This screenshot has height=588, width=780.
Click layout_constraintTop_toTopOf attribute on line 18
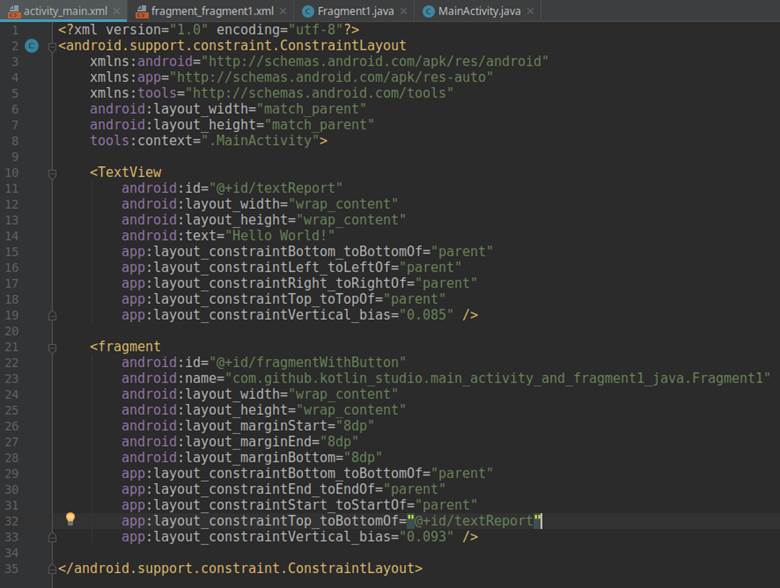tap(248, 299)
